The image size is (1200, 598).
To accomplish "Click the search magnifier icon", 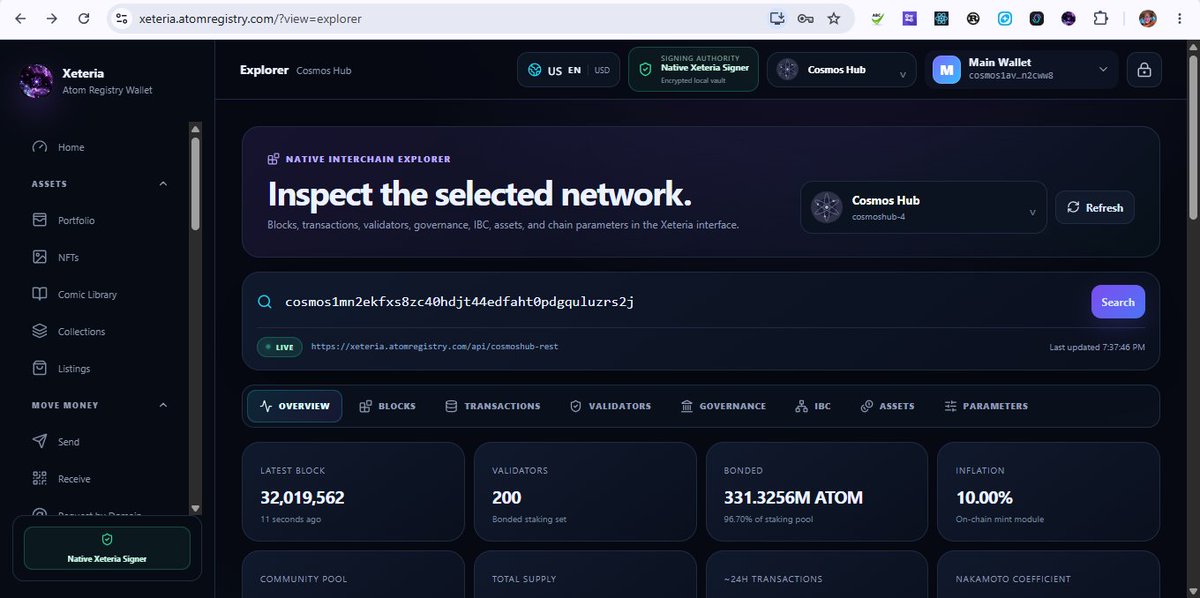I will [x=265, y=302].
